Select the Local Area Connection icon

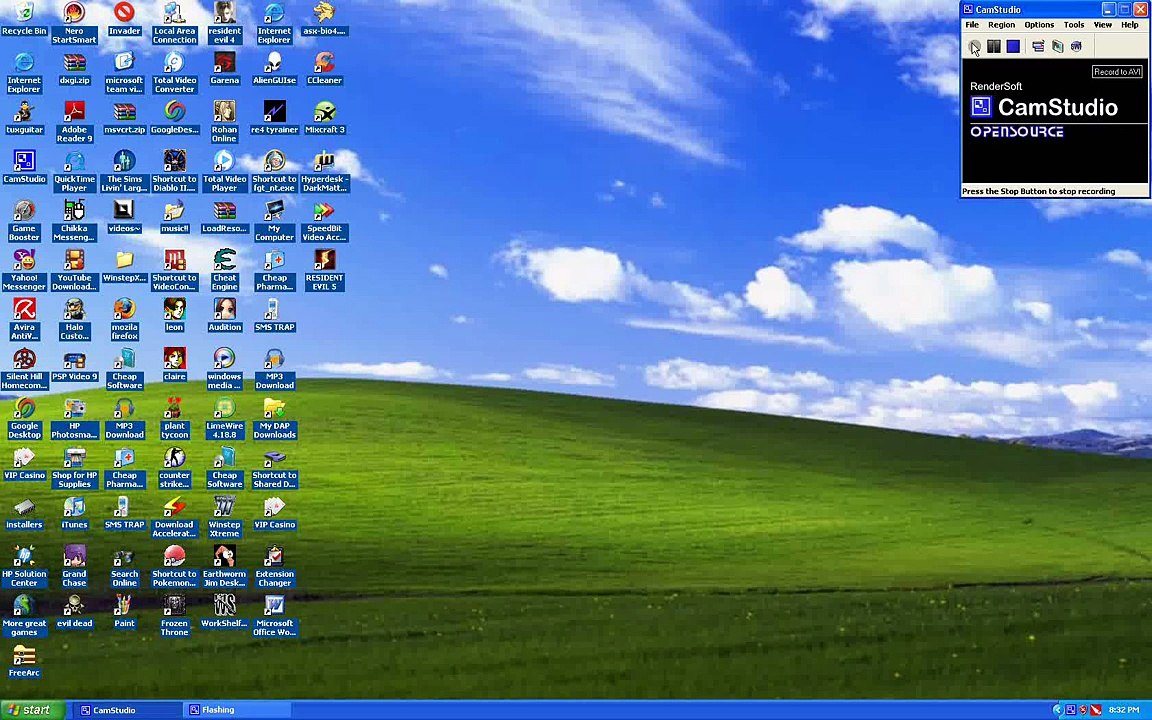click(x=174, y=23)
